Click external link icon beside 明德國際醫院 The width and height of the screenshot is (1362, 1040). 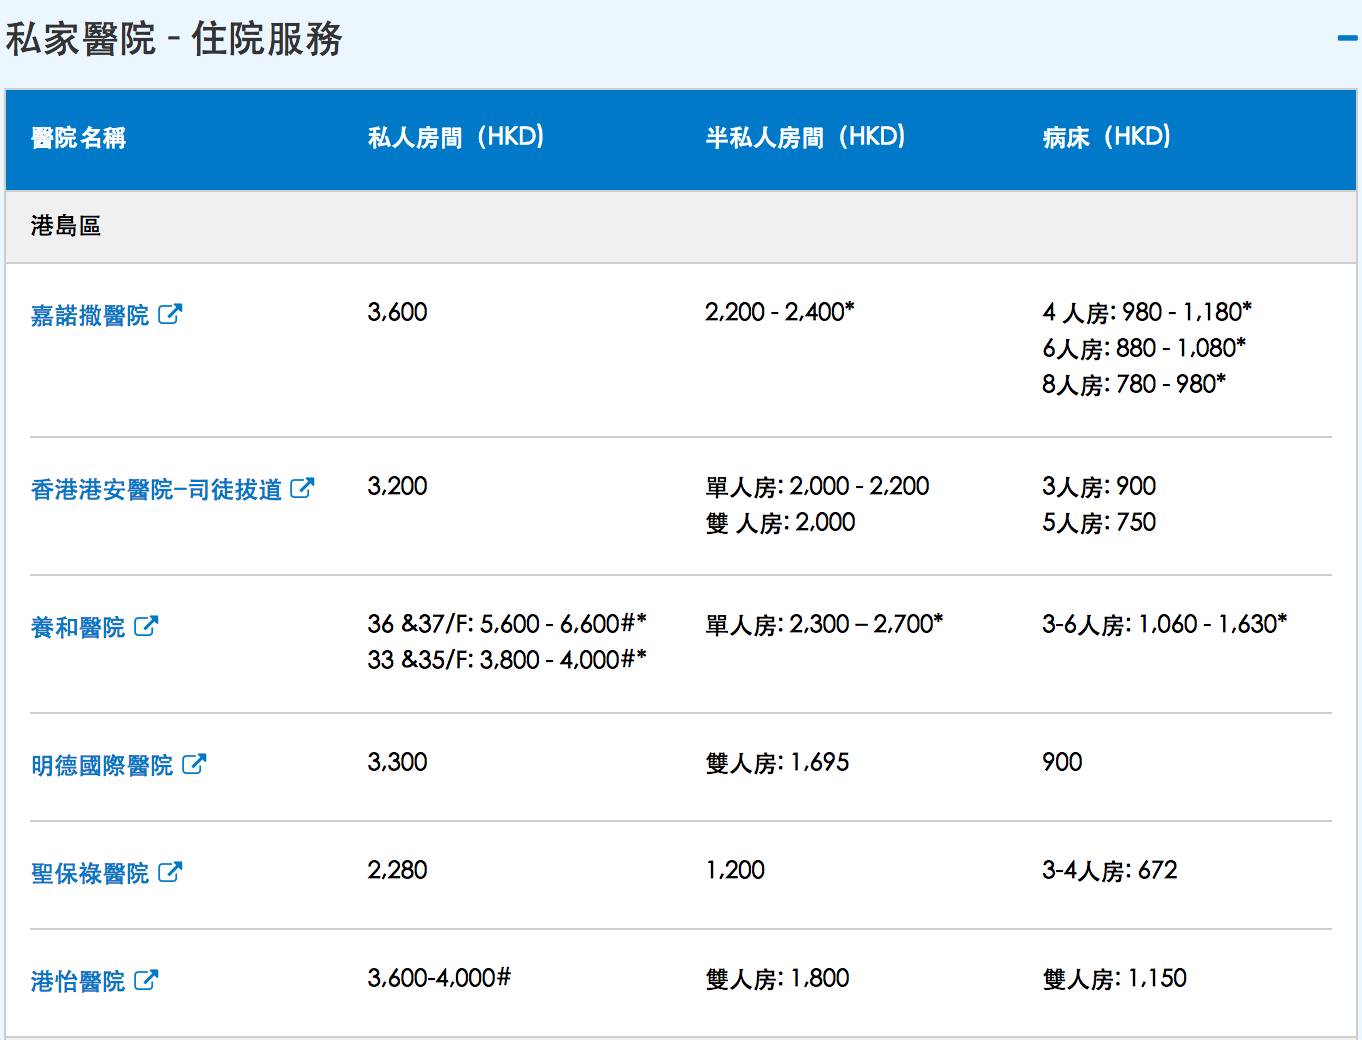tap(194, 764)
